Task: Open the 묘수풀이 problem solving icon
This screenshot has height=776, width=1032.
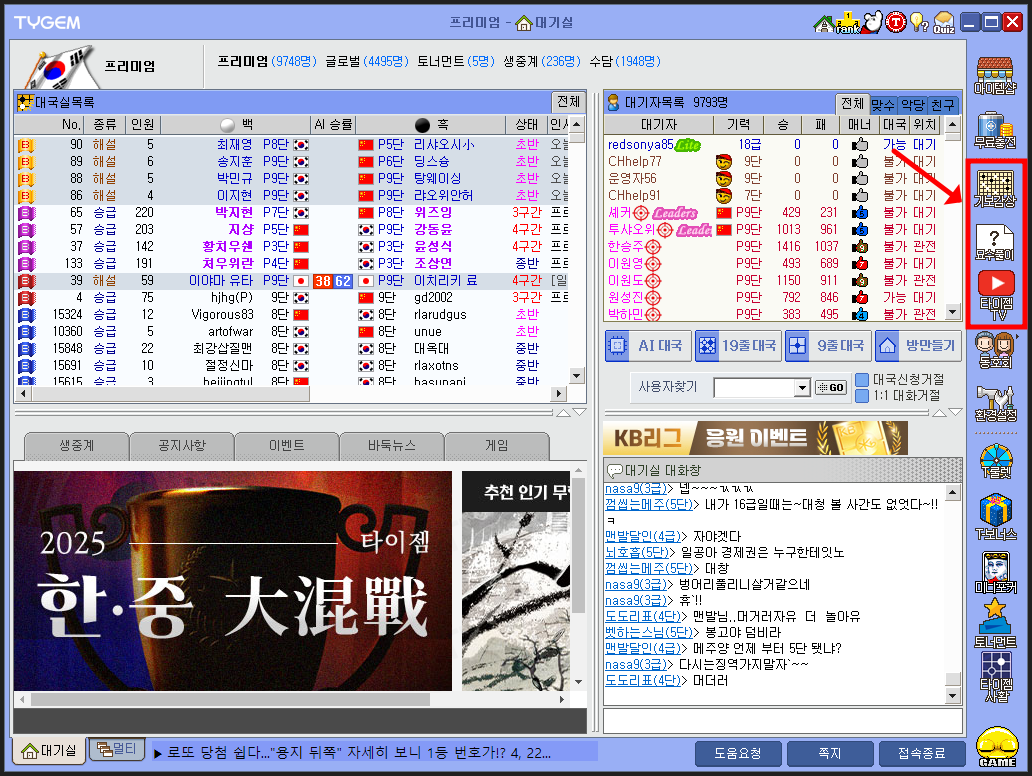Action: [x=995, y=242]
